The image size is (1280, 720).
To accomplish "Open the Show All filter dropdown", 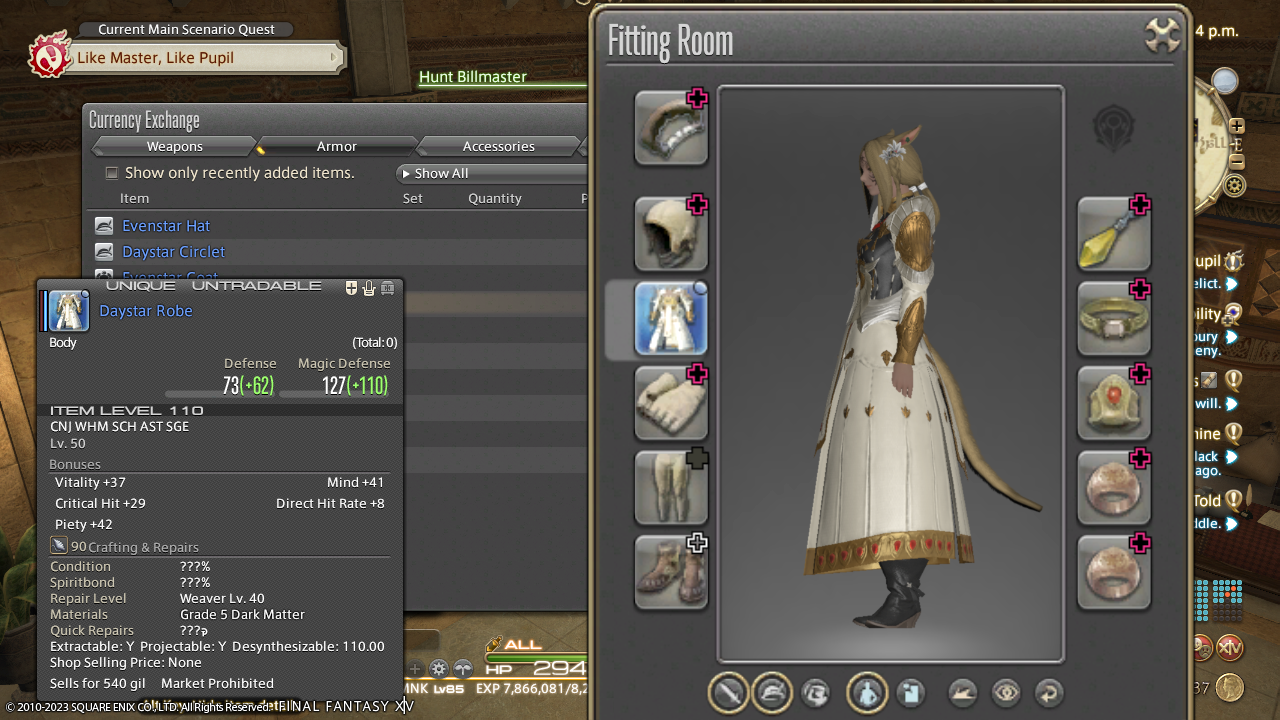I will pyautogui.click(x=490, y=173).
